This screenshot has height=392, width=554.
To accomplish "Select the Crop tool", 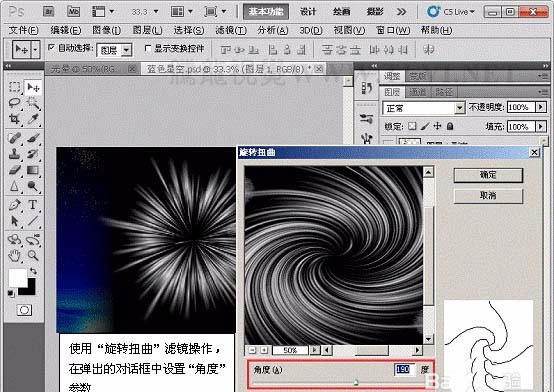I will pos(14,119).
